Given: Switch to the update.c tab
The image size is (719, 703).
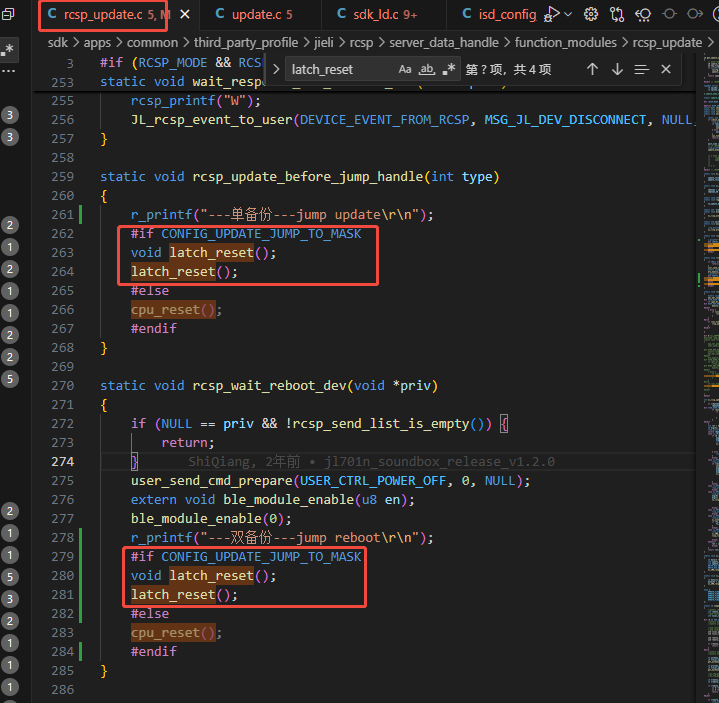Looking at the screenshot, I should pyautogui.click(x=254, y=14).
